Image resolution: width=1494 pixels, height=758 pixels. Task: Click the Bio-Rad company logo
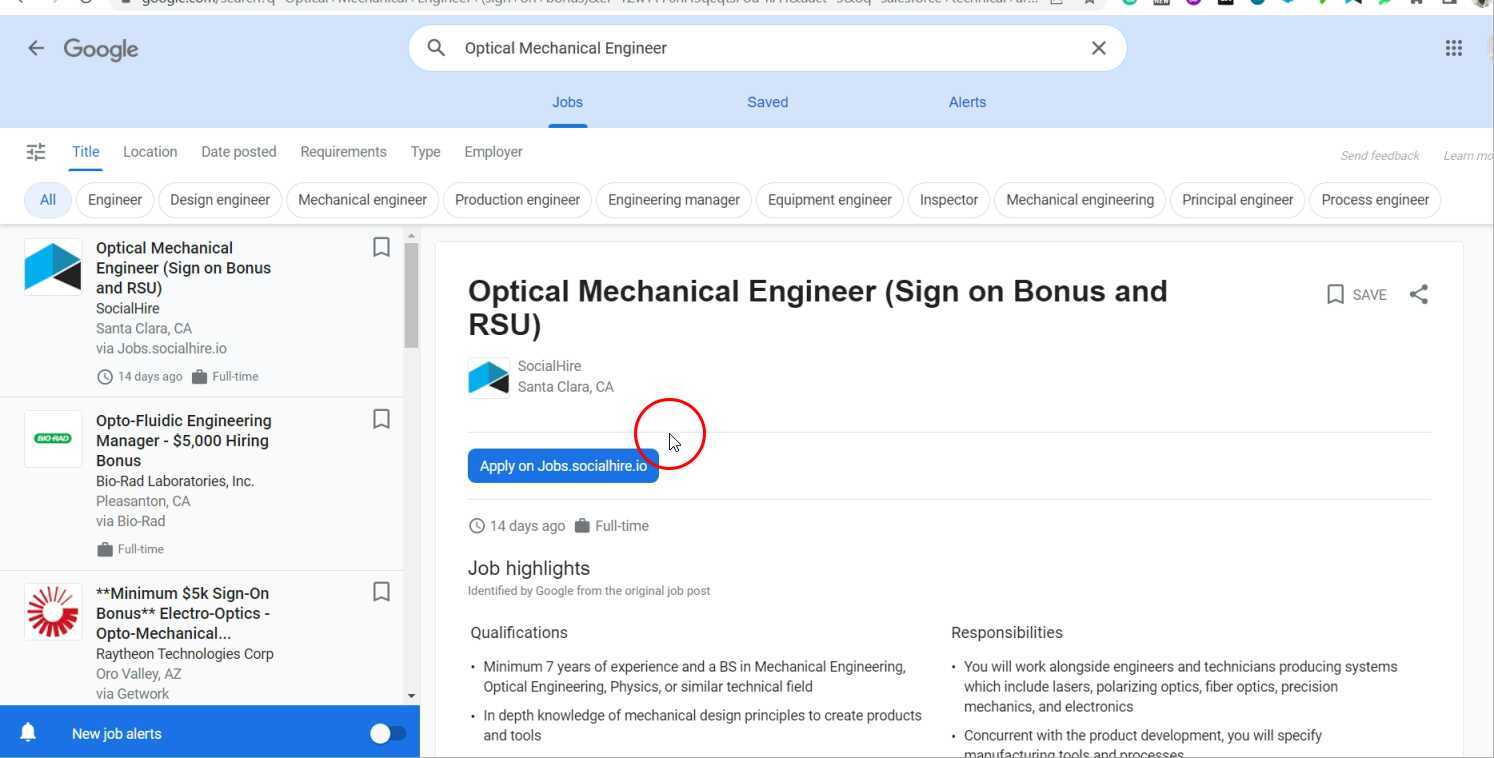click(x=53, y=438)
